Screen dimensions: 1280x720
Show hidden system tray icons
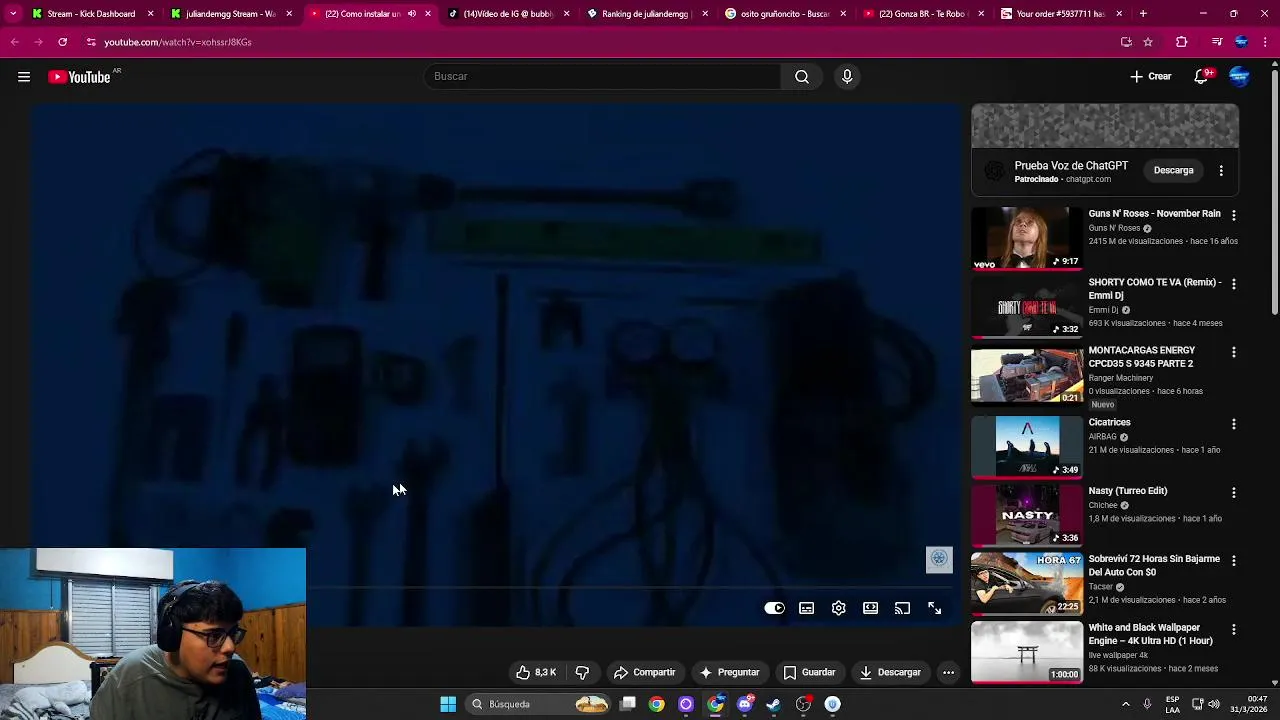coord(1125,705)
